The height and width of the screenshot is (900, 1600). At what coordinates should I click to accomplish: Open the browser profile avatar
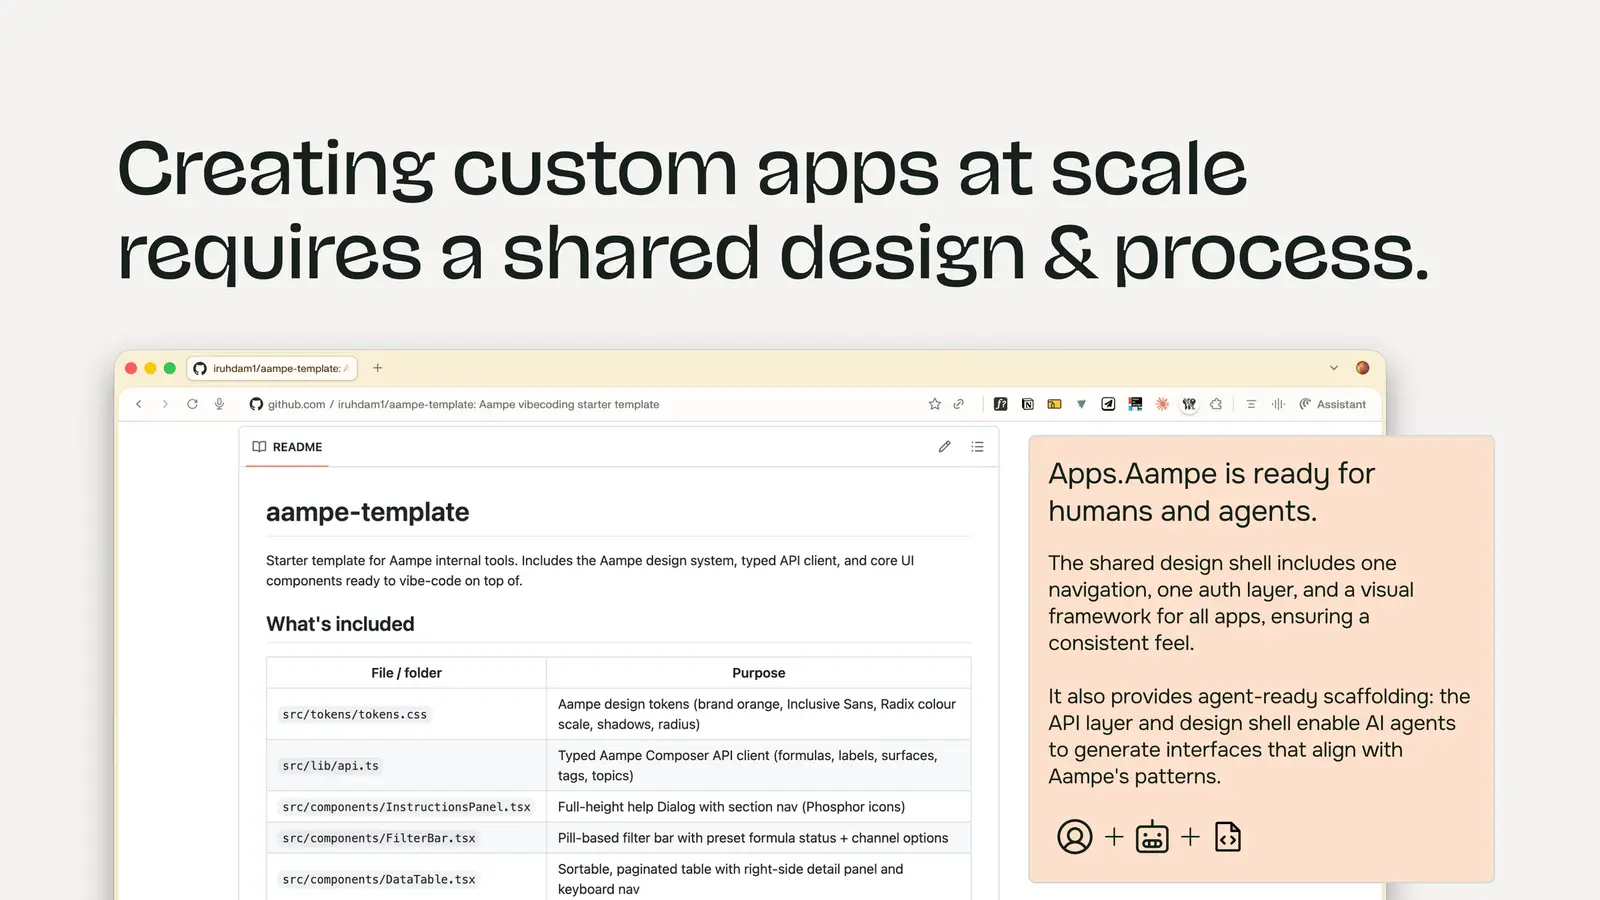tap(1362, 368)
